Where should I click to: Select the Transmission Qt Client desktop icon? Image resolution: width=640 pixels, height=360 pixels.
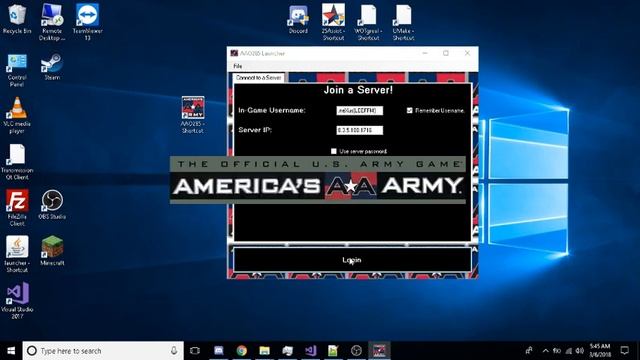coord(17,162)
